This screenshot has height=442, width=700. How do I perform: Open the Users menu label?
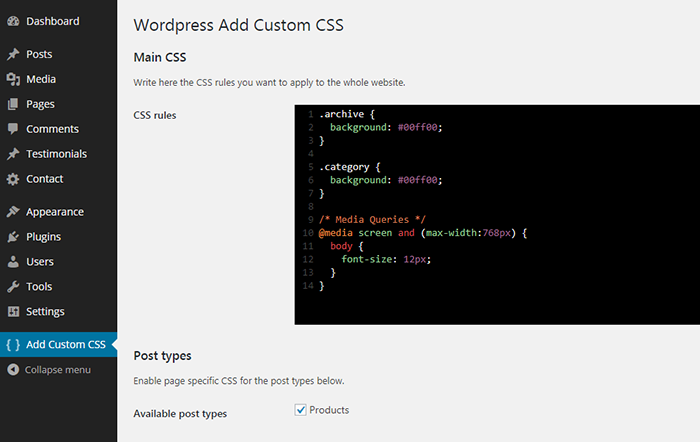40,262
